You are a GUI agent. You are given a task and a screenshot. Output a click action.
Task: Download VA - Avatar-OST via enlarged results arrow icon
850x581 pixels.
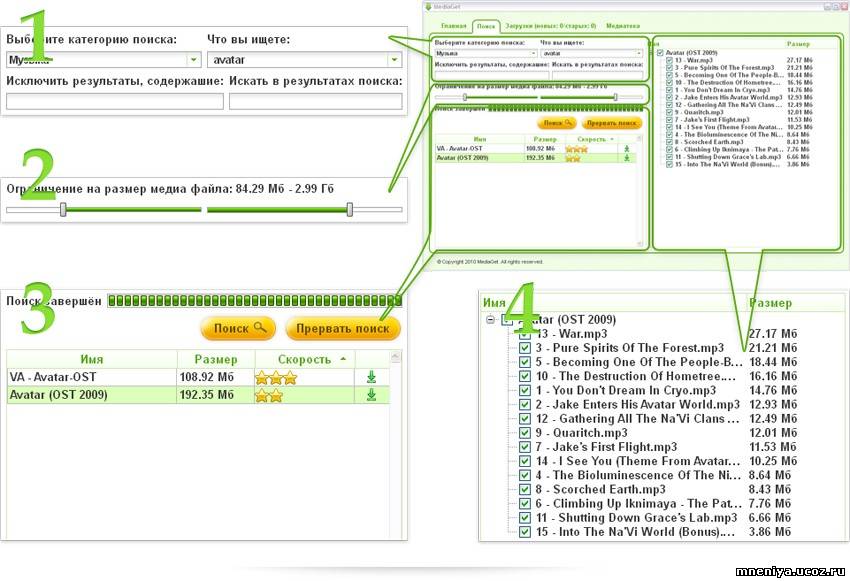[x=371, y=377]
